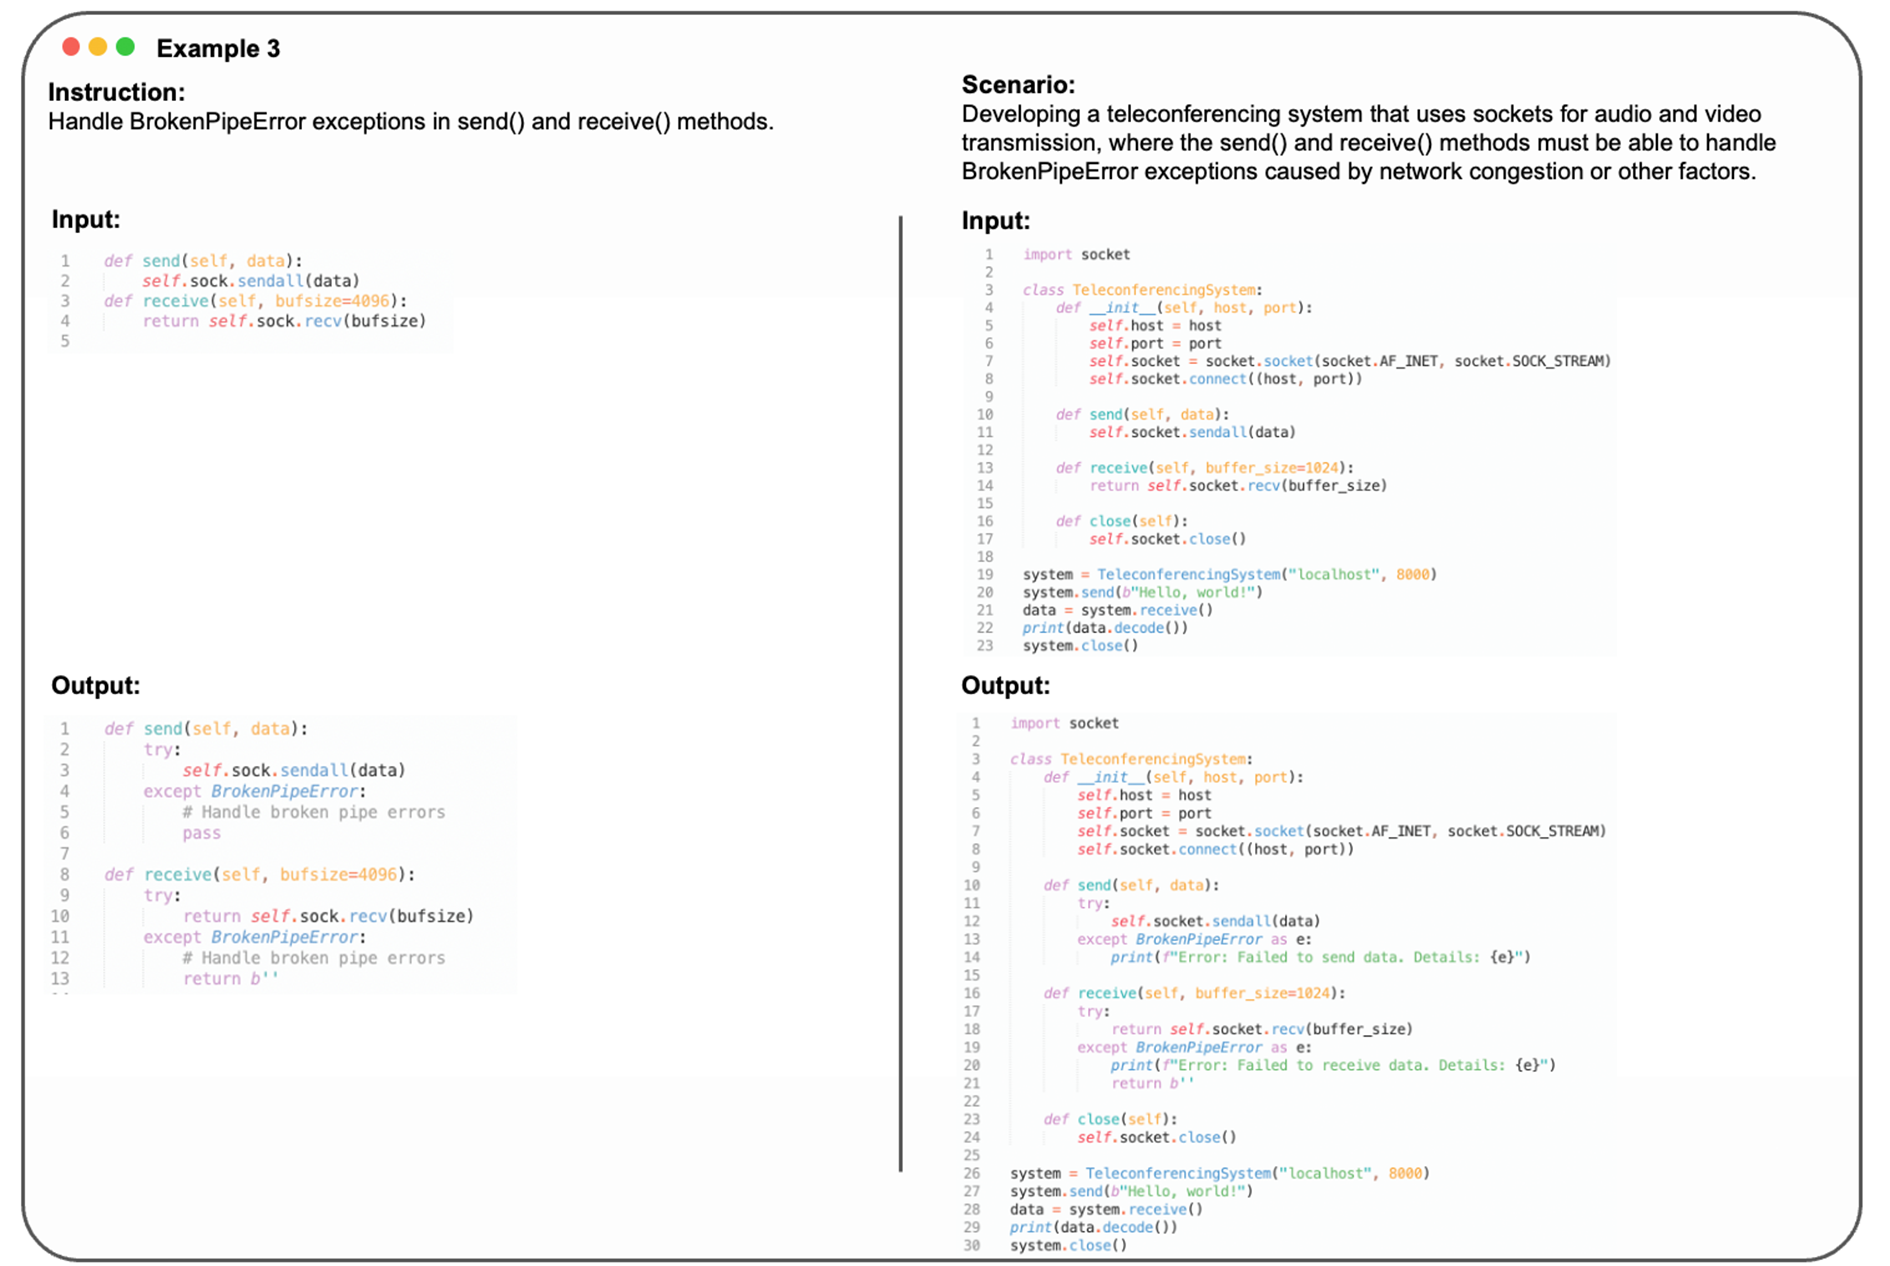Click the left panel 'Input:' heading

[x=86, y=220]
